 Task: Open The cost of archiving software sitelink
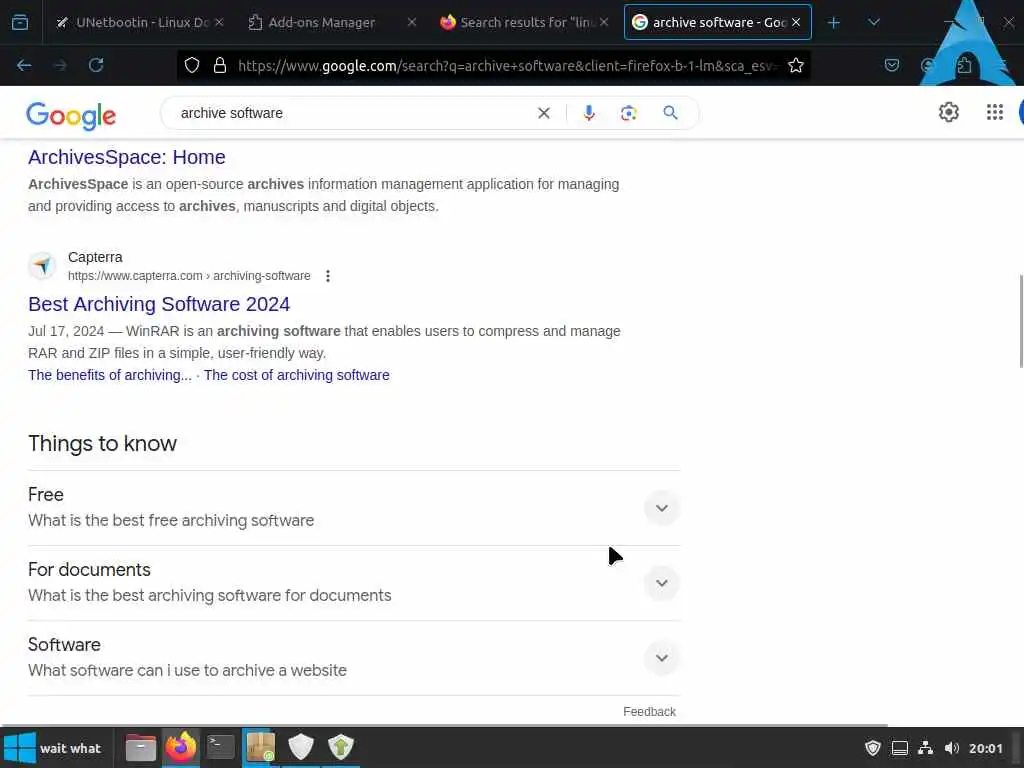(x=296, y=376)
